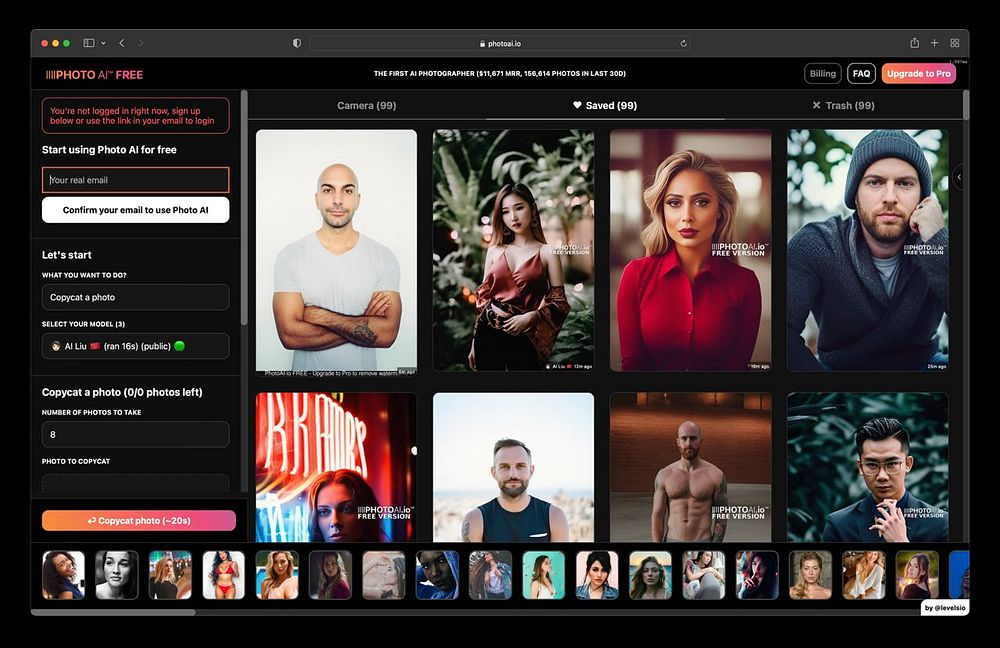Screen dimensions: 1000x648
Task: Click the not logged in notice
Action: 135,115
